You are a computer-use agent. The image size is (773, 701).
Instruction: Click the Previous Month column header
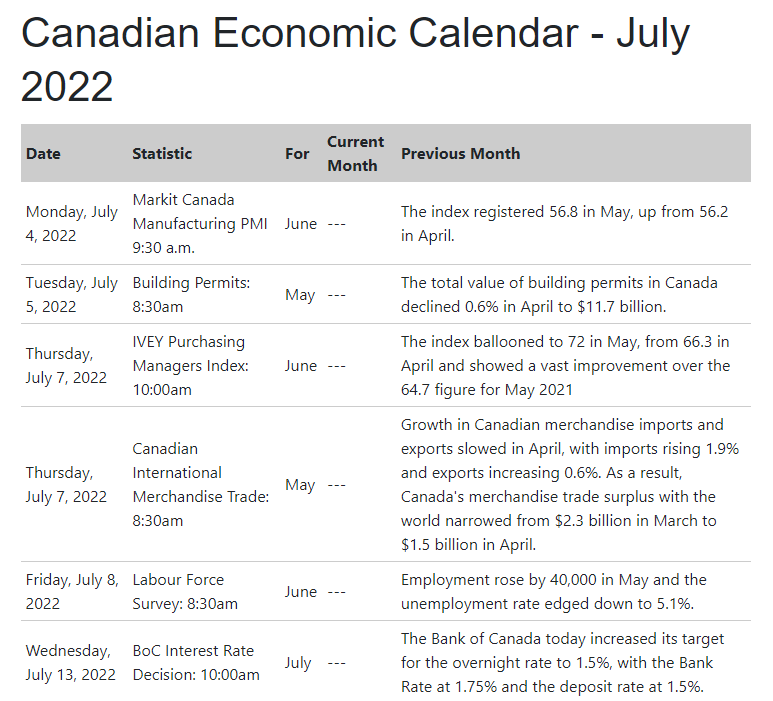click(460, 154)
